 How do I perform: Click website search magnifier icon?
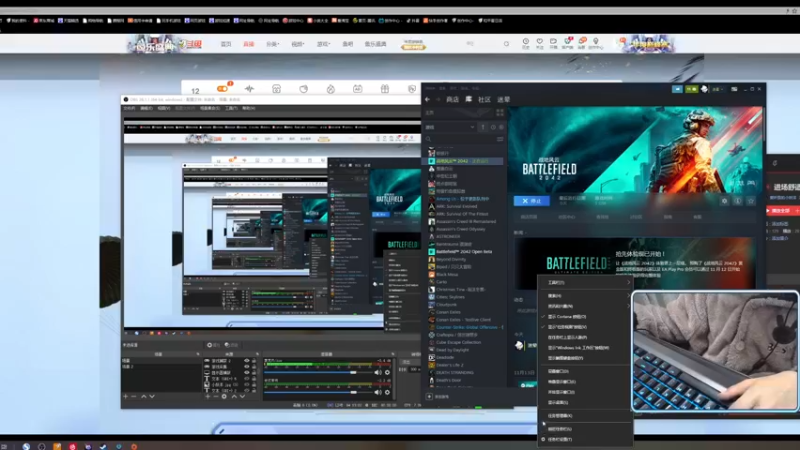(506, 44)
